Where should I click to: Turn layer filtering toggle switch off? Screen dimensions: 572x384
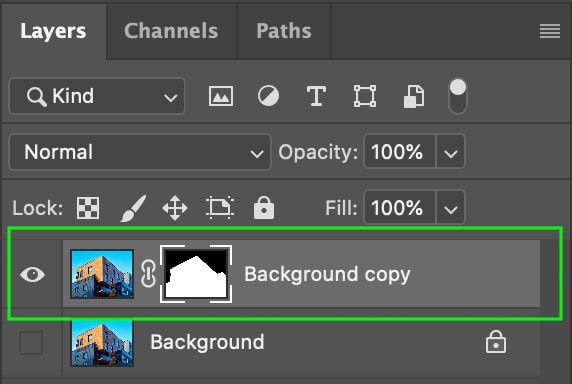[458, 97]
